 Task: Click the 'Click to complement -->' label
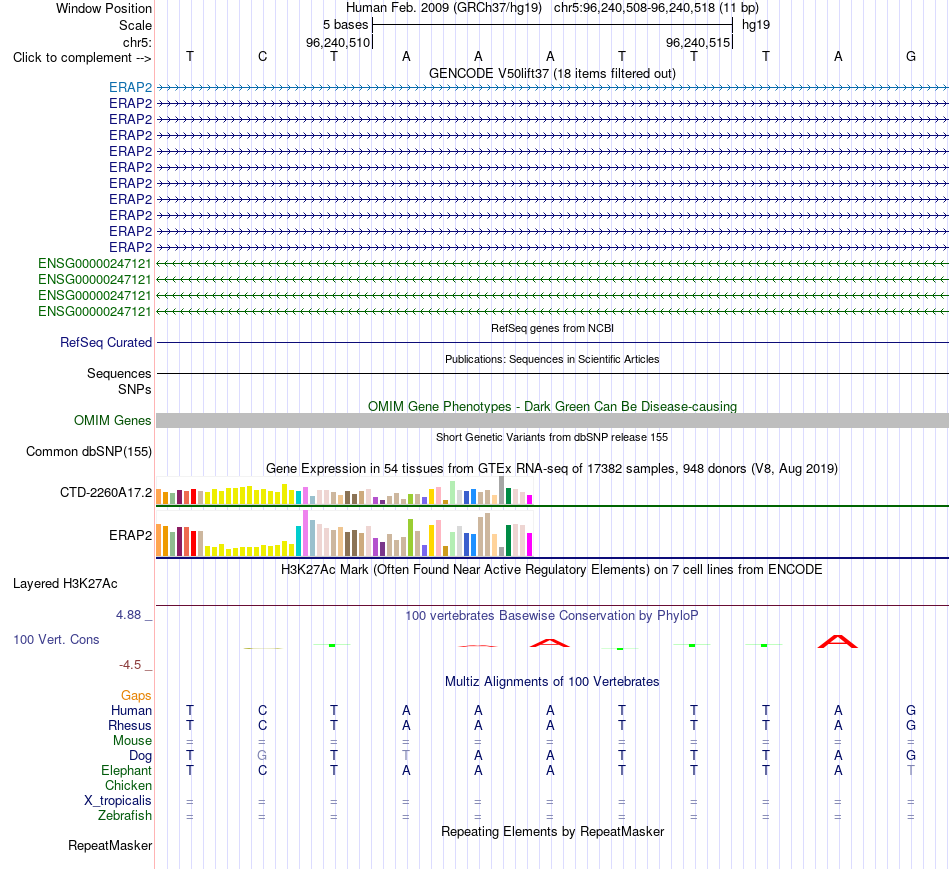[x=82, y=58]
